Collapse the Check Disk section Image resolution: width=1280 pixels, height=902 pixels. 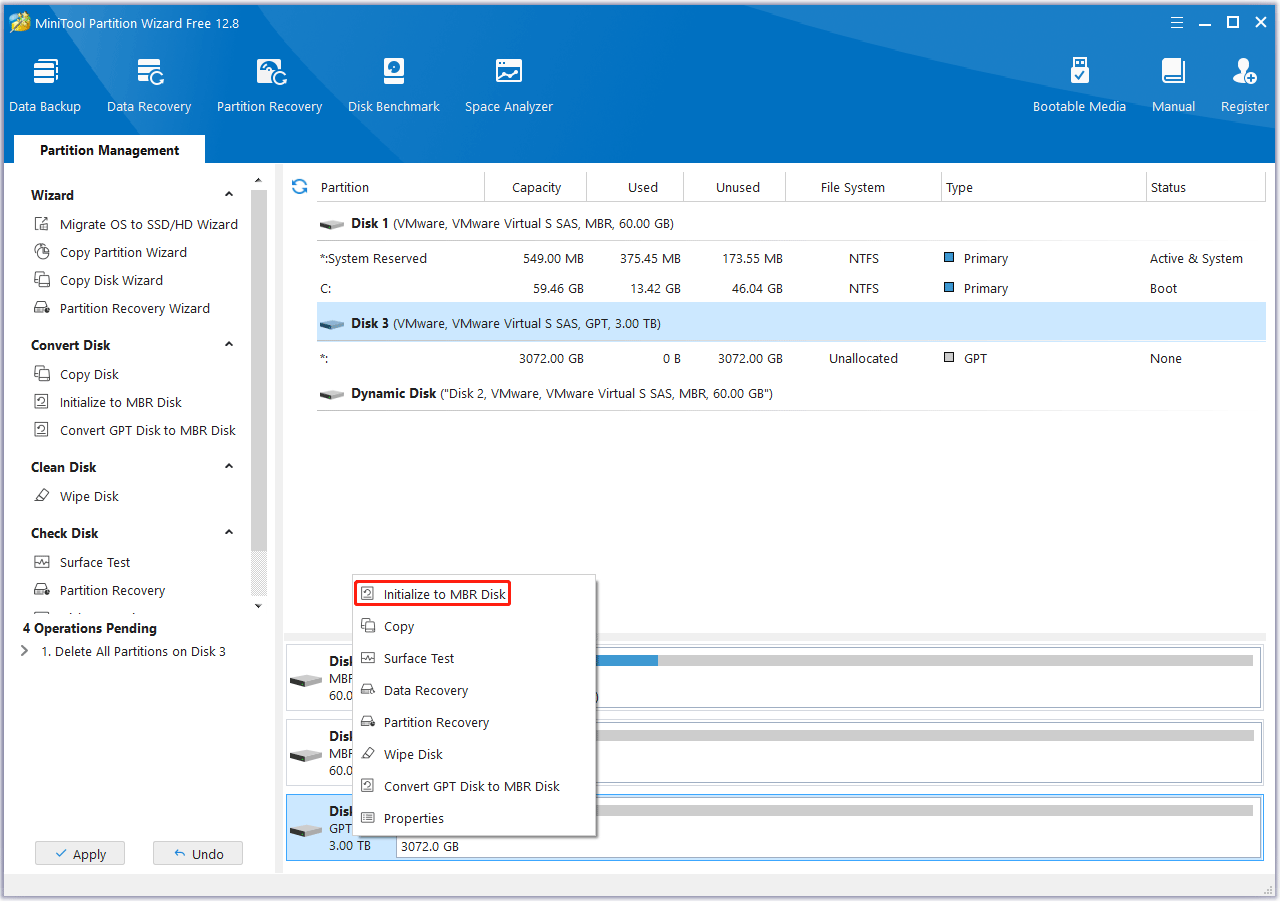pos(229,533)
